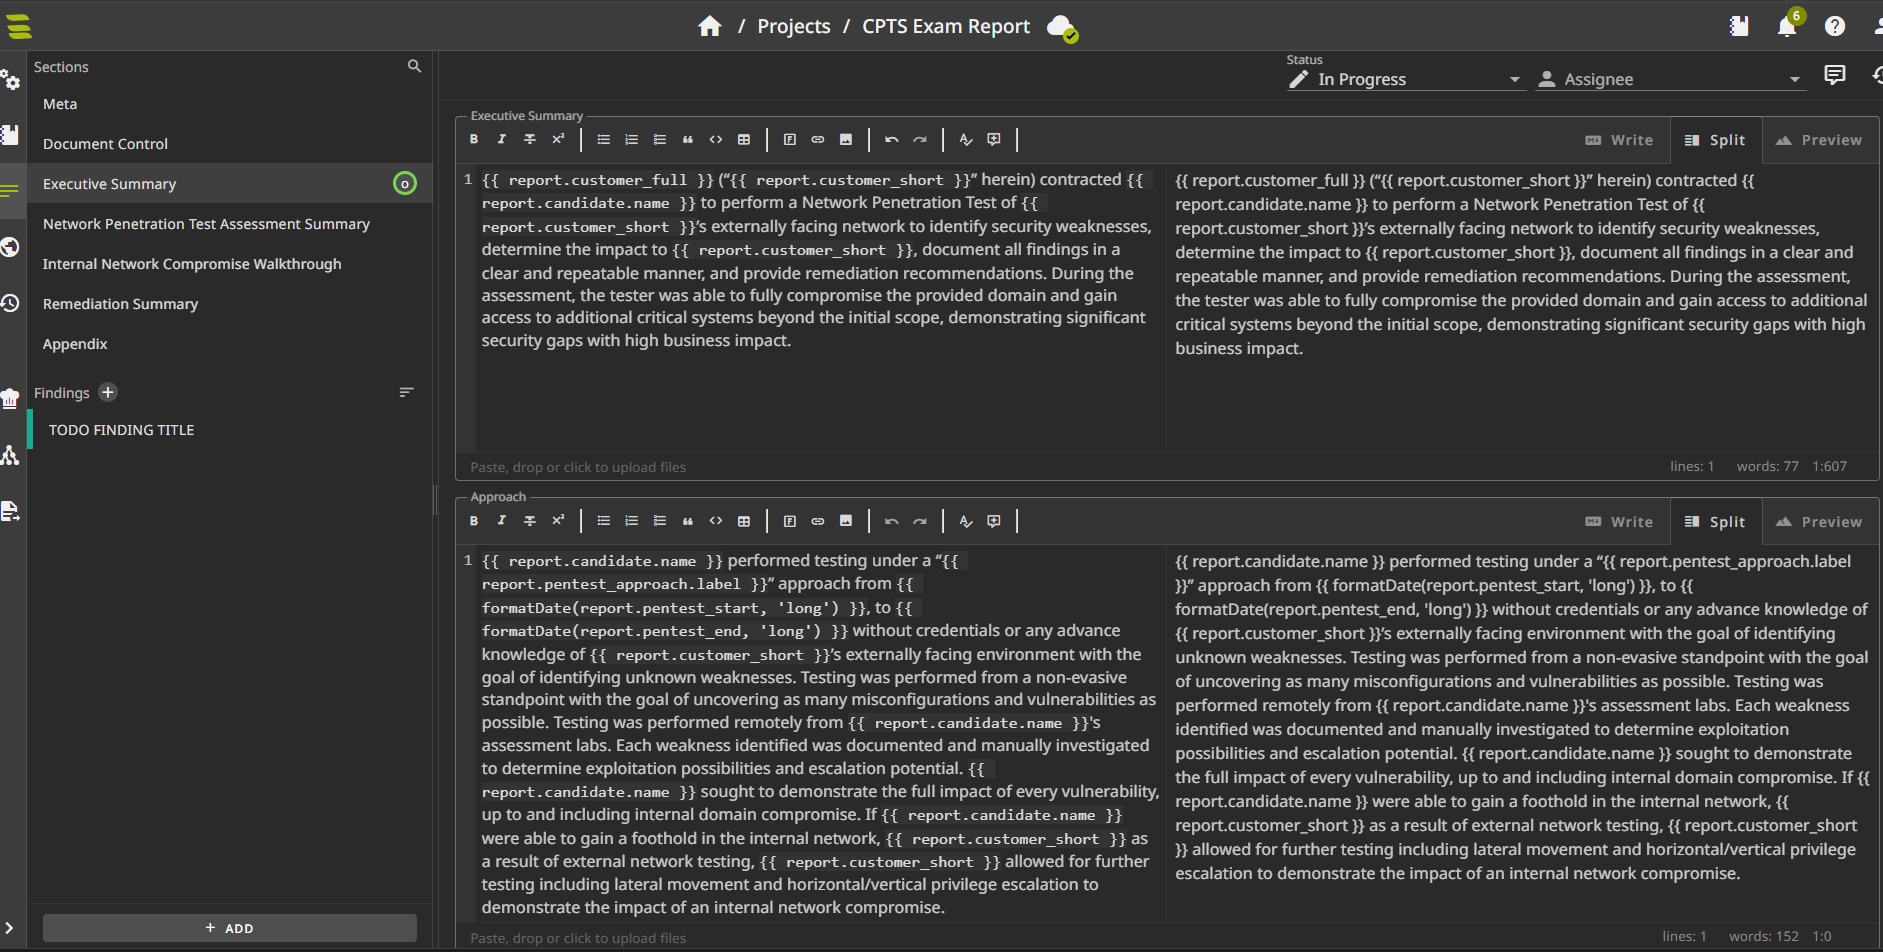Viewport: 1883px width, 952px height.
Task: Toggle bold in Executive Summary toolbar
Action: pyautogui.click(x=474, y=140)
